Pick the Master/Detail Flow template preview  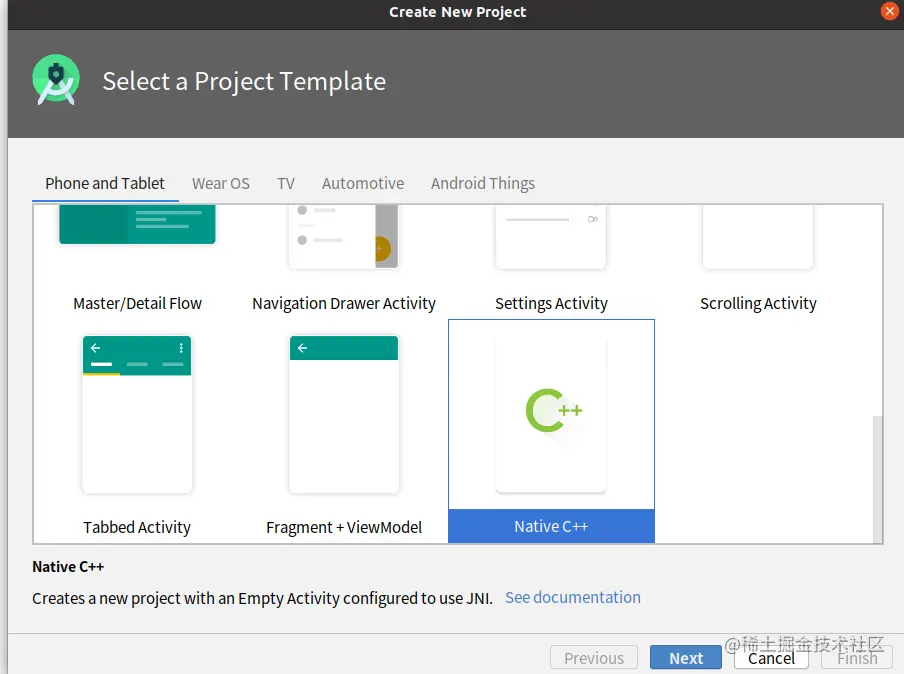[137, 226]
